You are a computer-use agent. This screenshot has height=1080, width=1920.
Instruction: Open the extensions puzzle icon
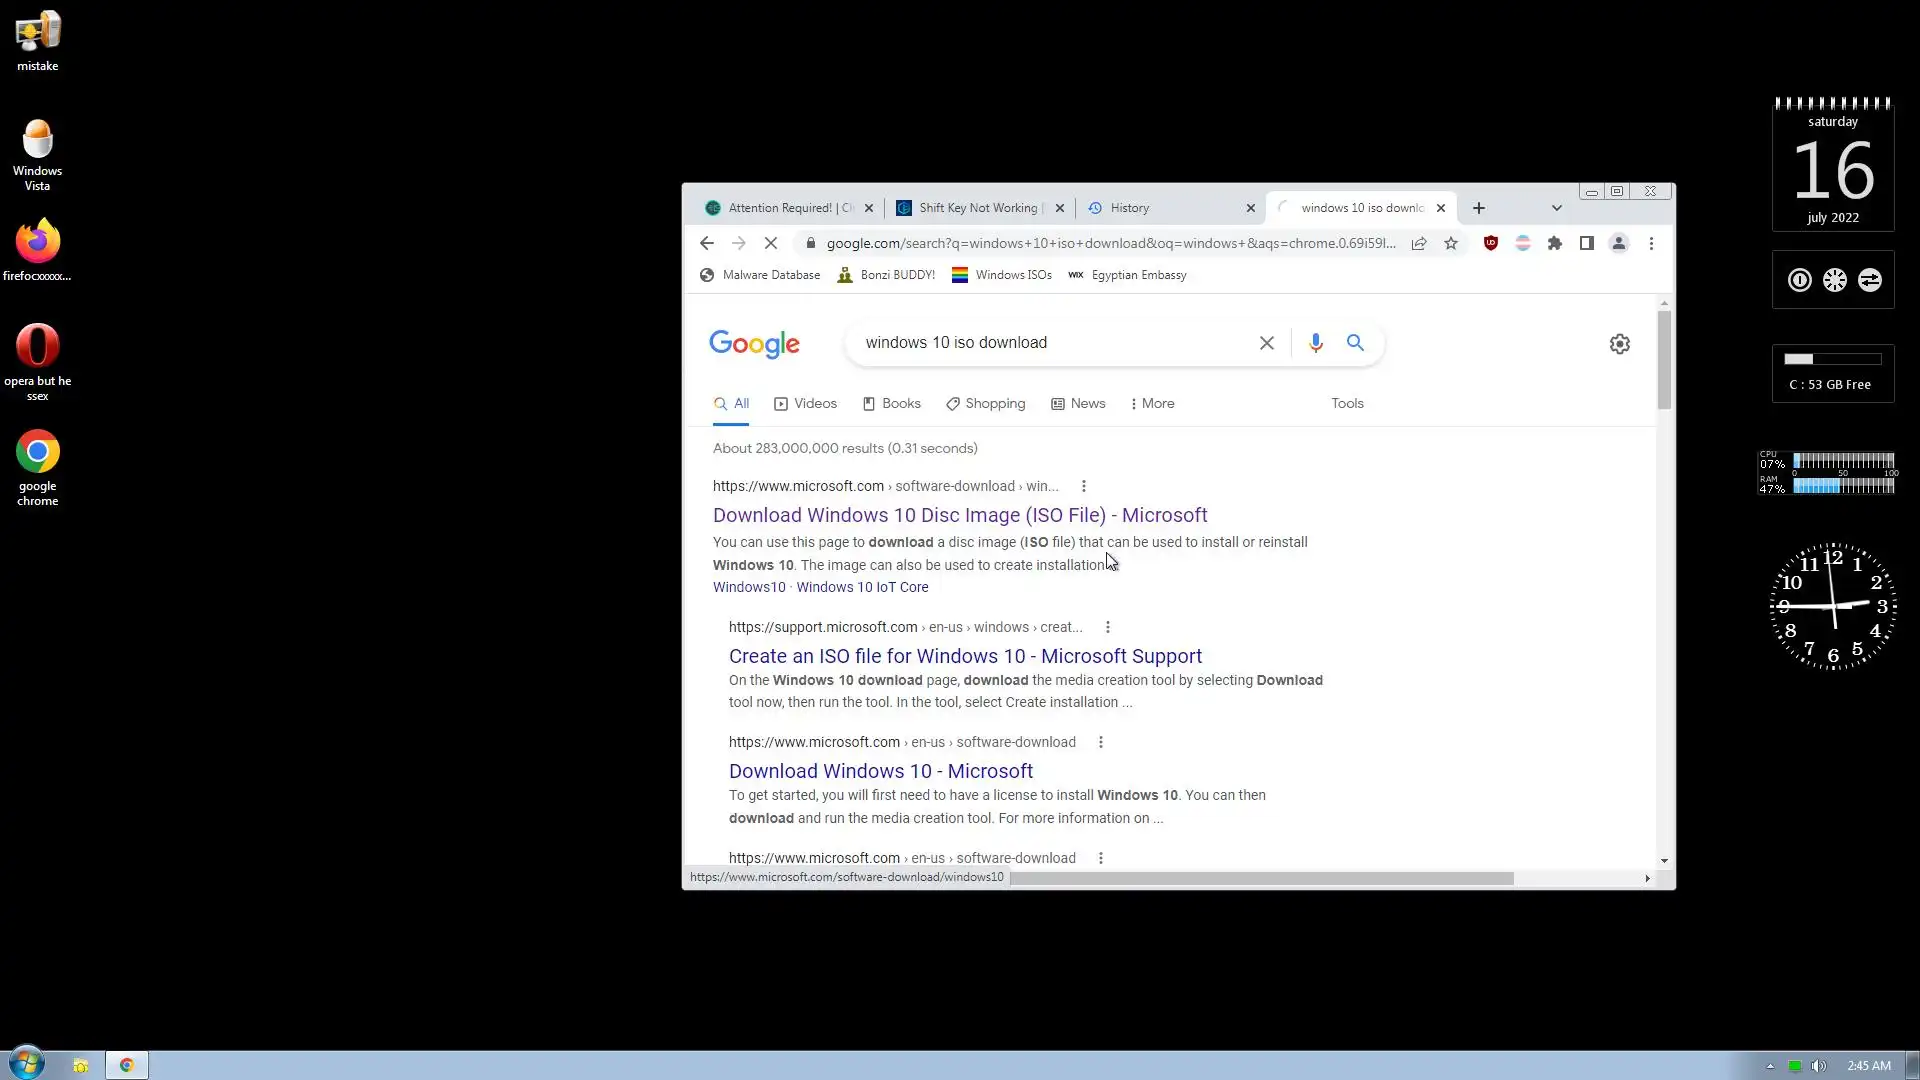(x=1554, y=243)
